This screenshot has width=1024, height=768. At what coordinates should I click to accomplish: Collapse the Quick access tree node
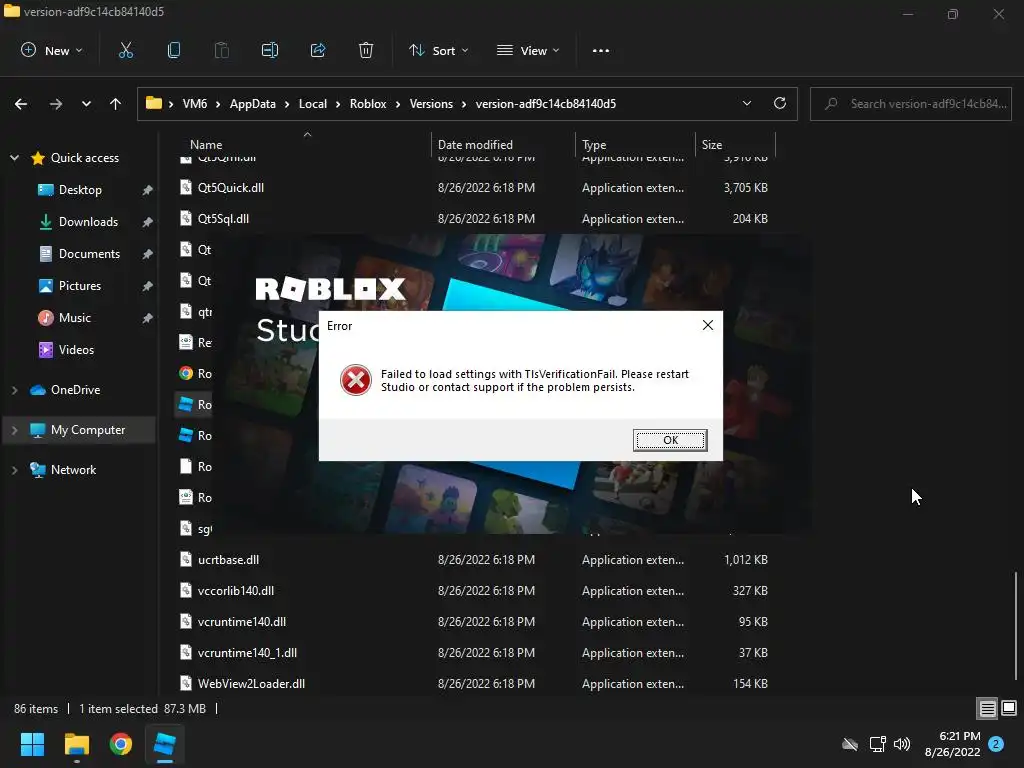pos(14,158)
